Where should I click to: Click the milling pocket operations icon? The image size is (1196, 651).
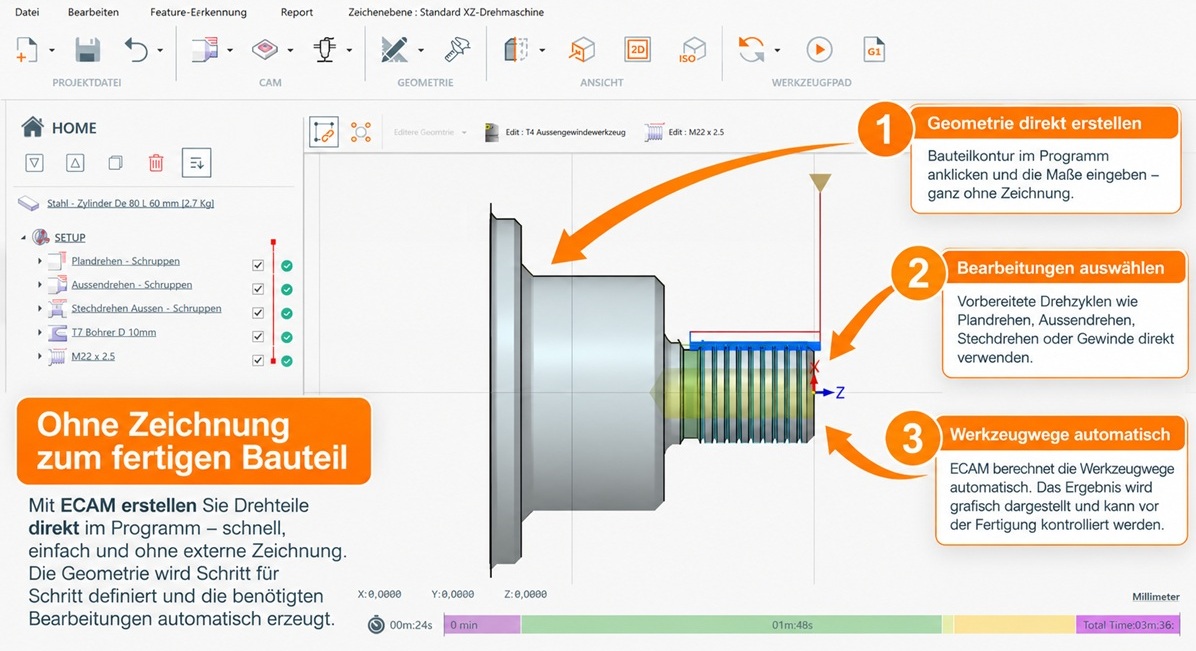tap(265, 50)
